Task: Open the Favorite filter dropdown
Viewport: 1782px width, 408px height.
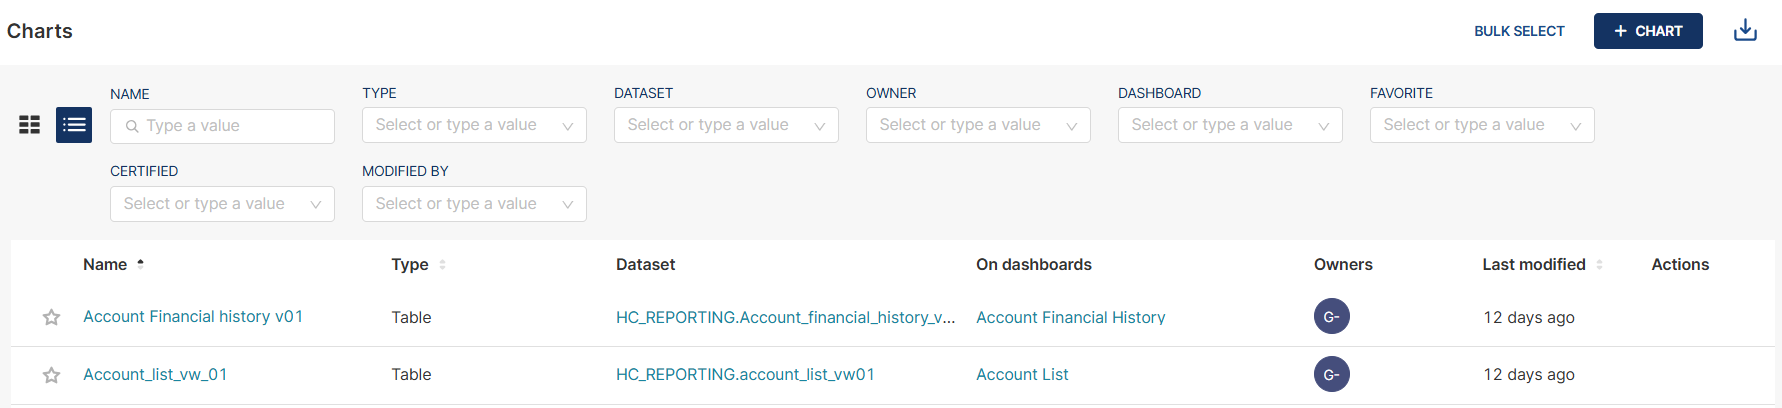Action: pyautogui.click(x=1482, y=125)
